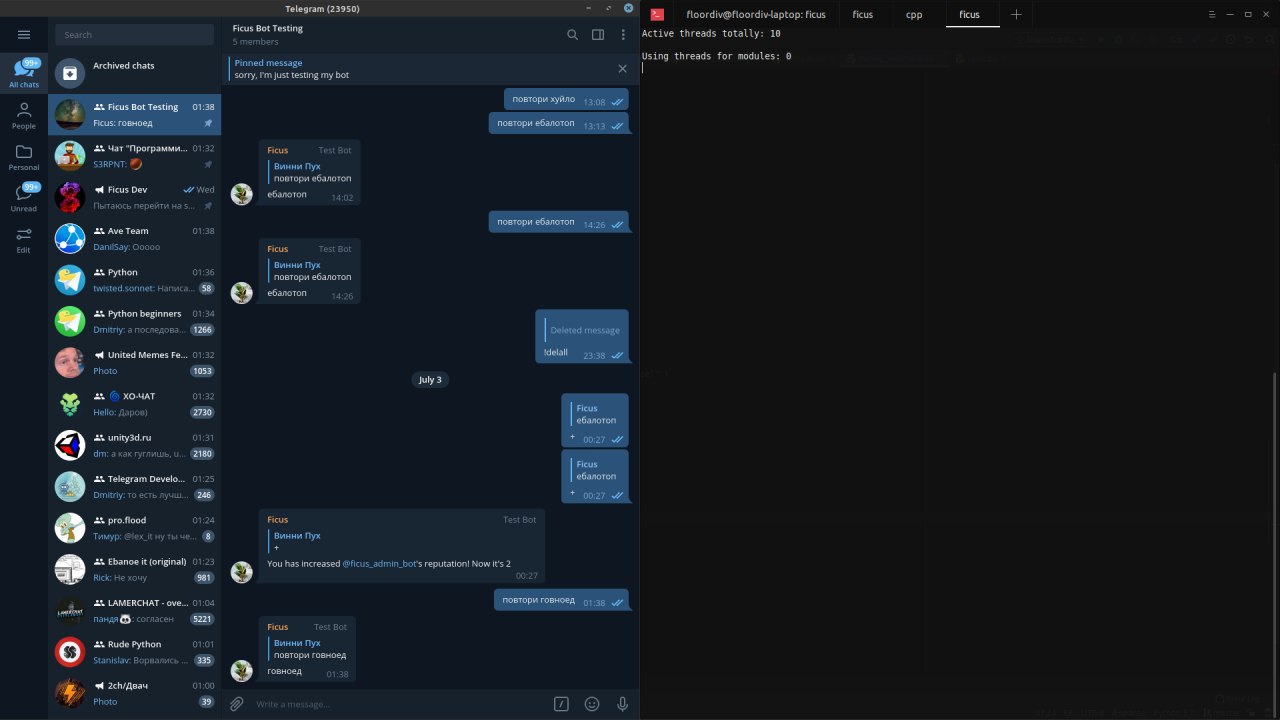The height and width of the screenshot is (720, 1280).
Task: Add new terminal tab plus button
Action: (x=1016, y=14)
